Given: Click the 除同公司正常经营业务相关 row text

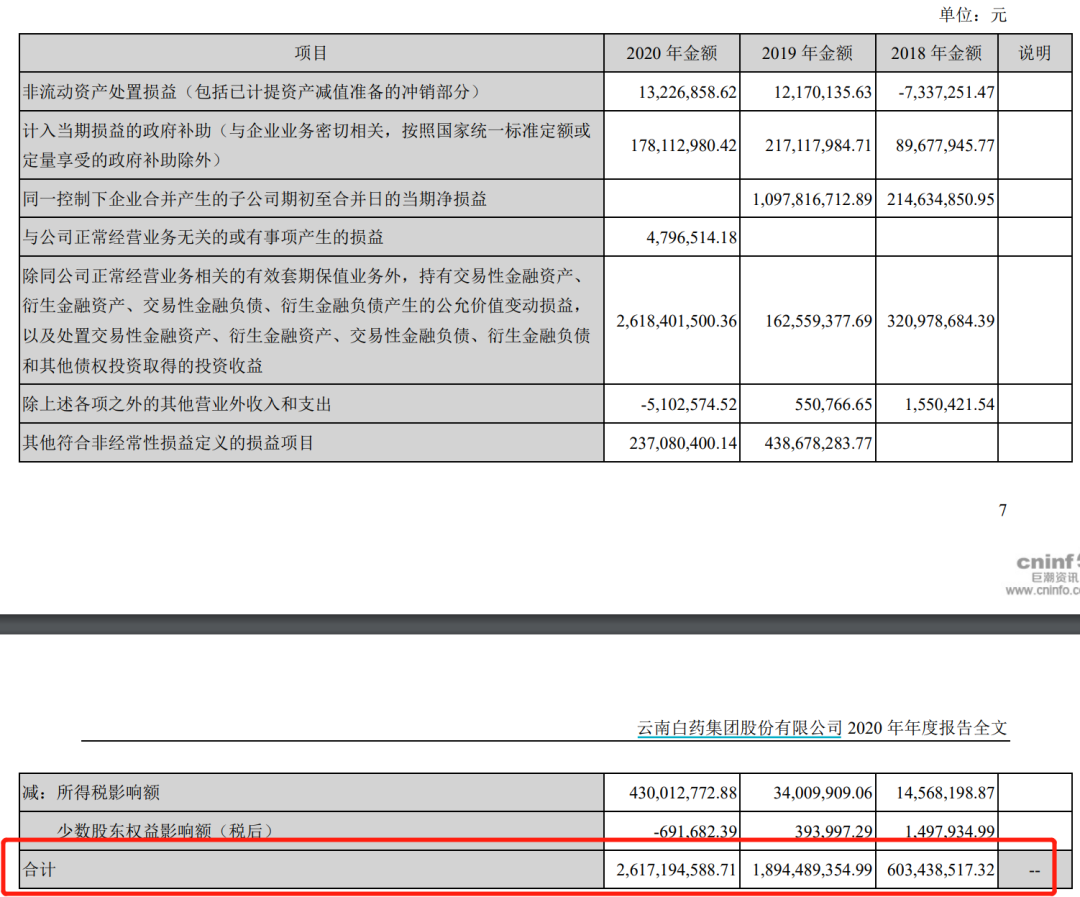Looking at the screenshot, I should pos(307,320).
